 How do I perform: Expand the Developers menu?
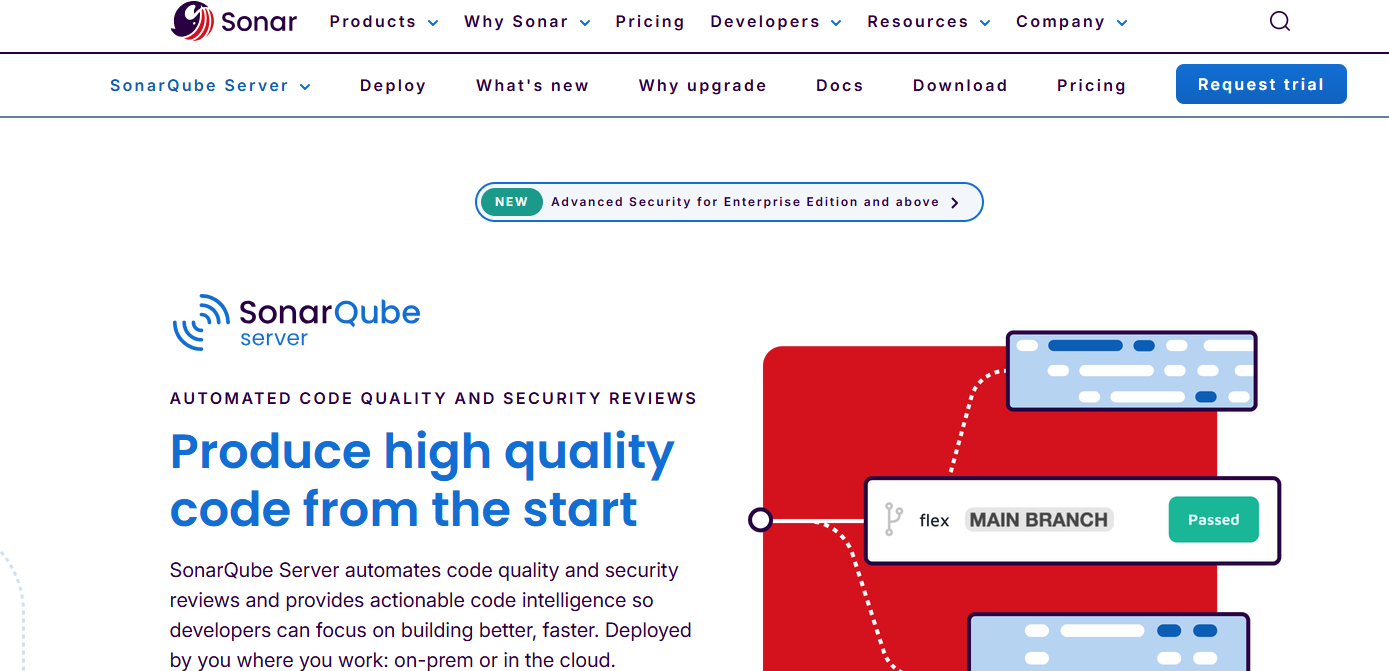776,22
